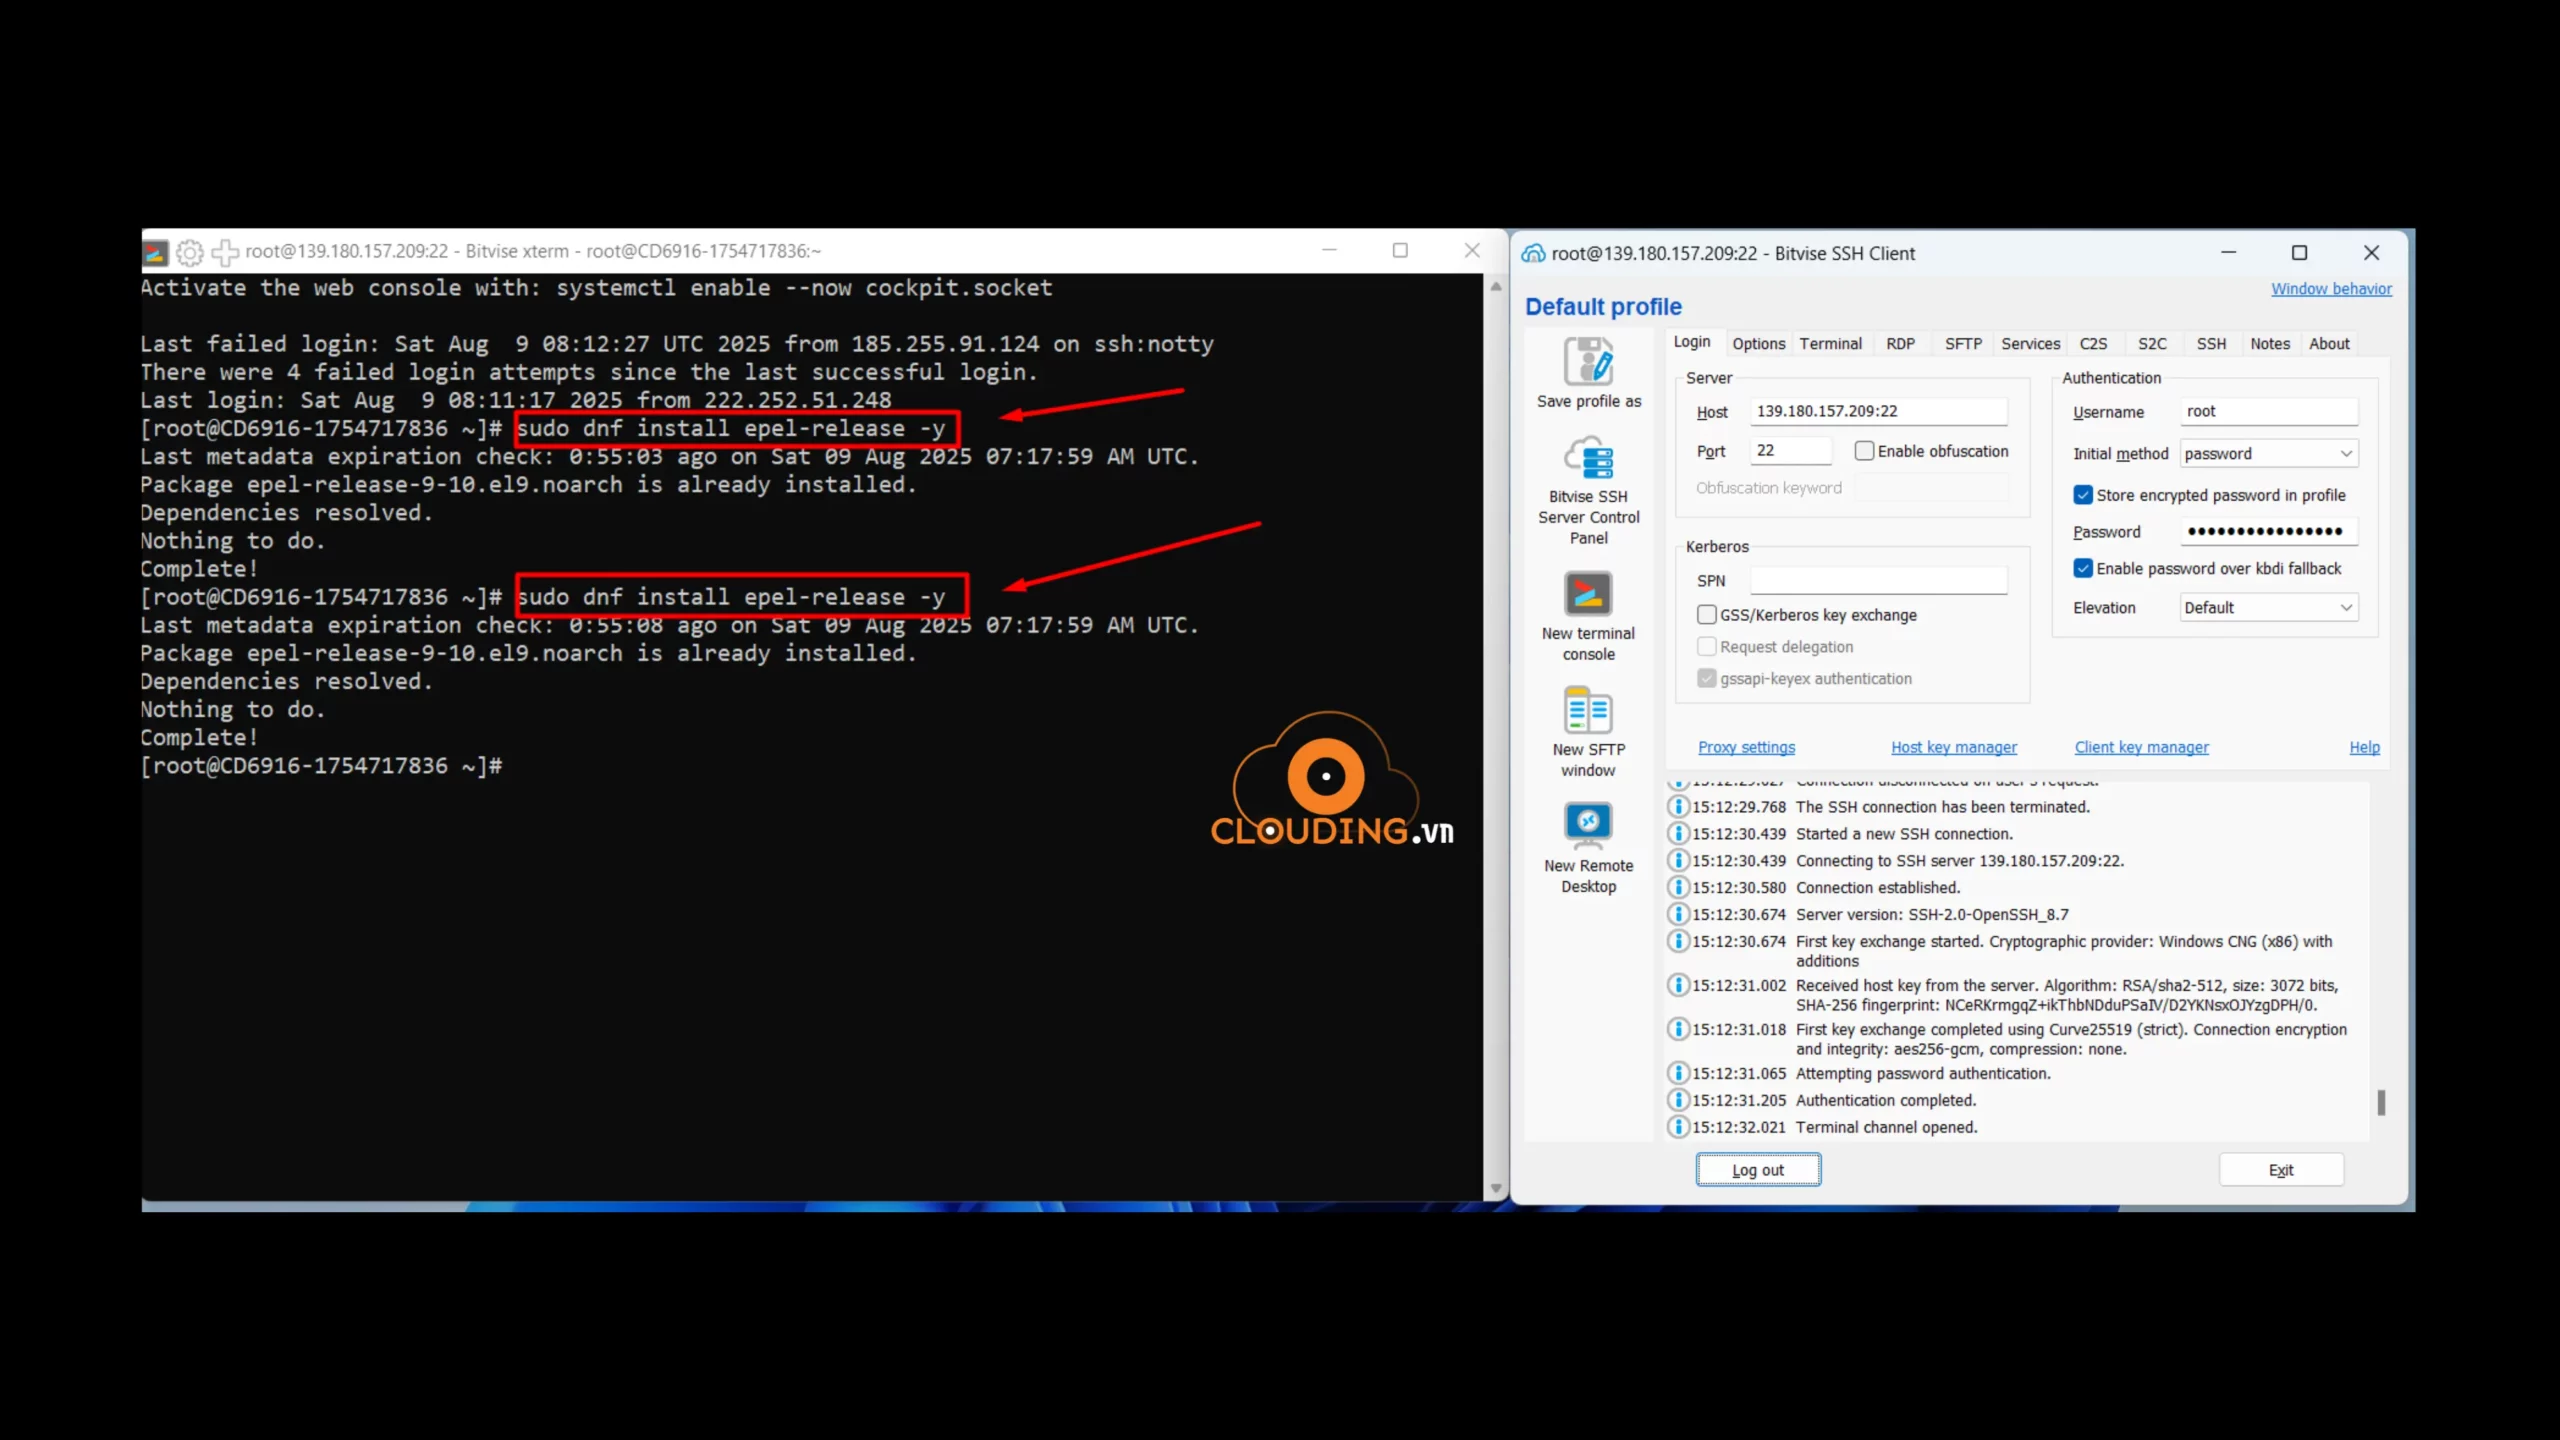Open Proxy settings link

pyautogui.click(x=1746, y=748)
